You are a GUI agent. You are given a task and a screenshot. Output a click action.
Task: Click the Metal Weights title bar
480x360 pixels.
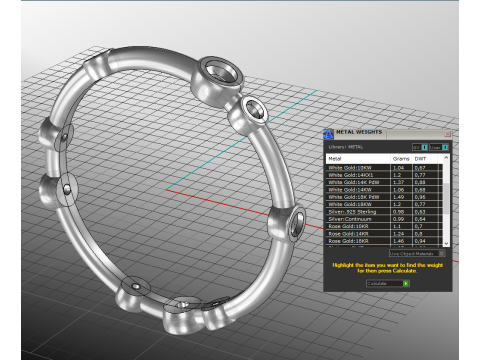coord(388,133)
